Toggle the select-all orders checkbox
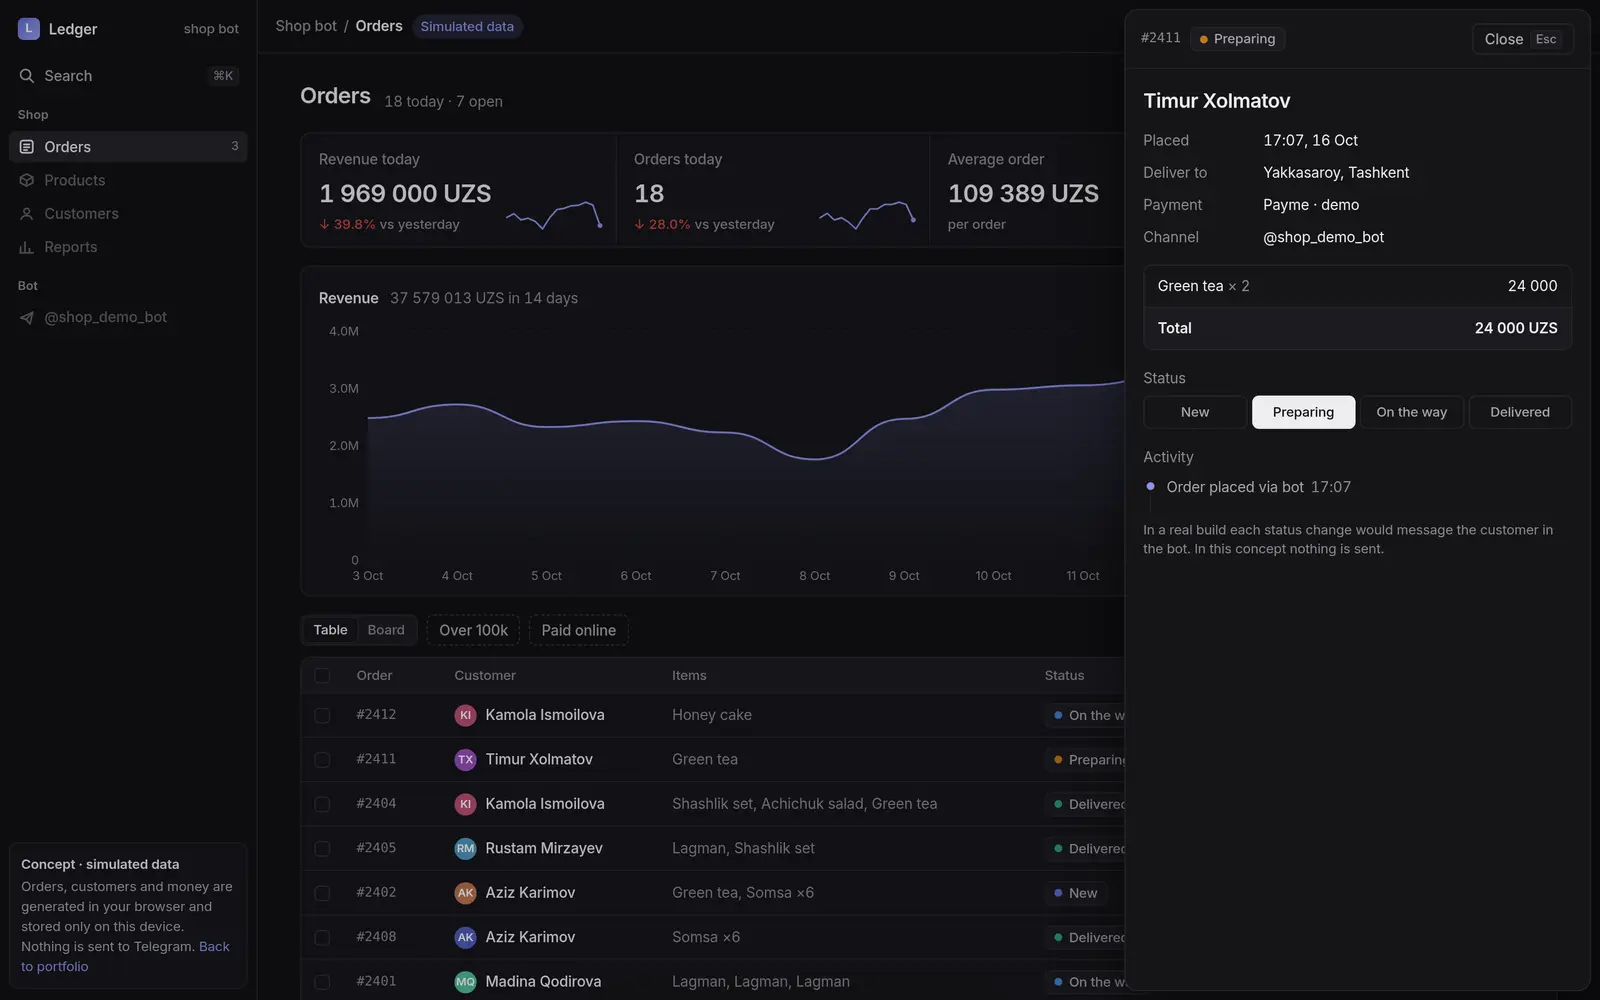Screen dimensions: 1600x1000 [x=322, y=676]
